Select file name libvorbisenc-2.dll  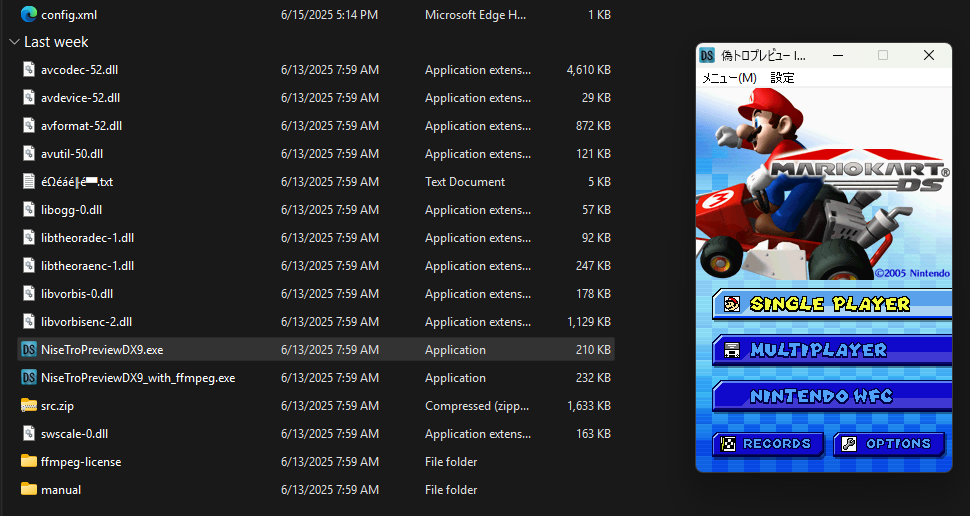coord(86,322)
